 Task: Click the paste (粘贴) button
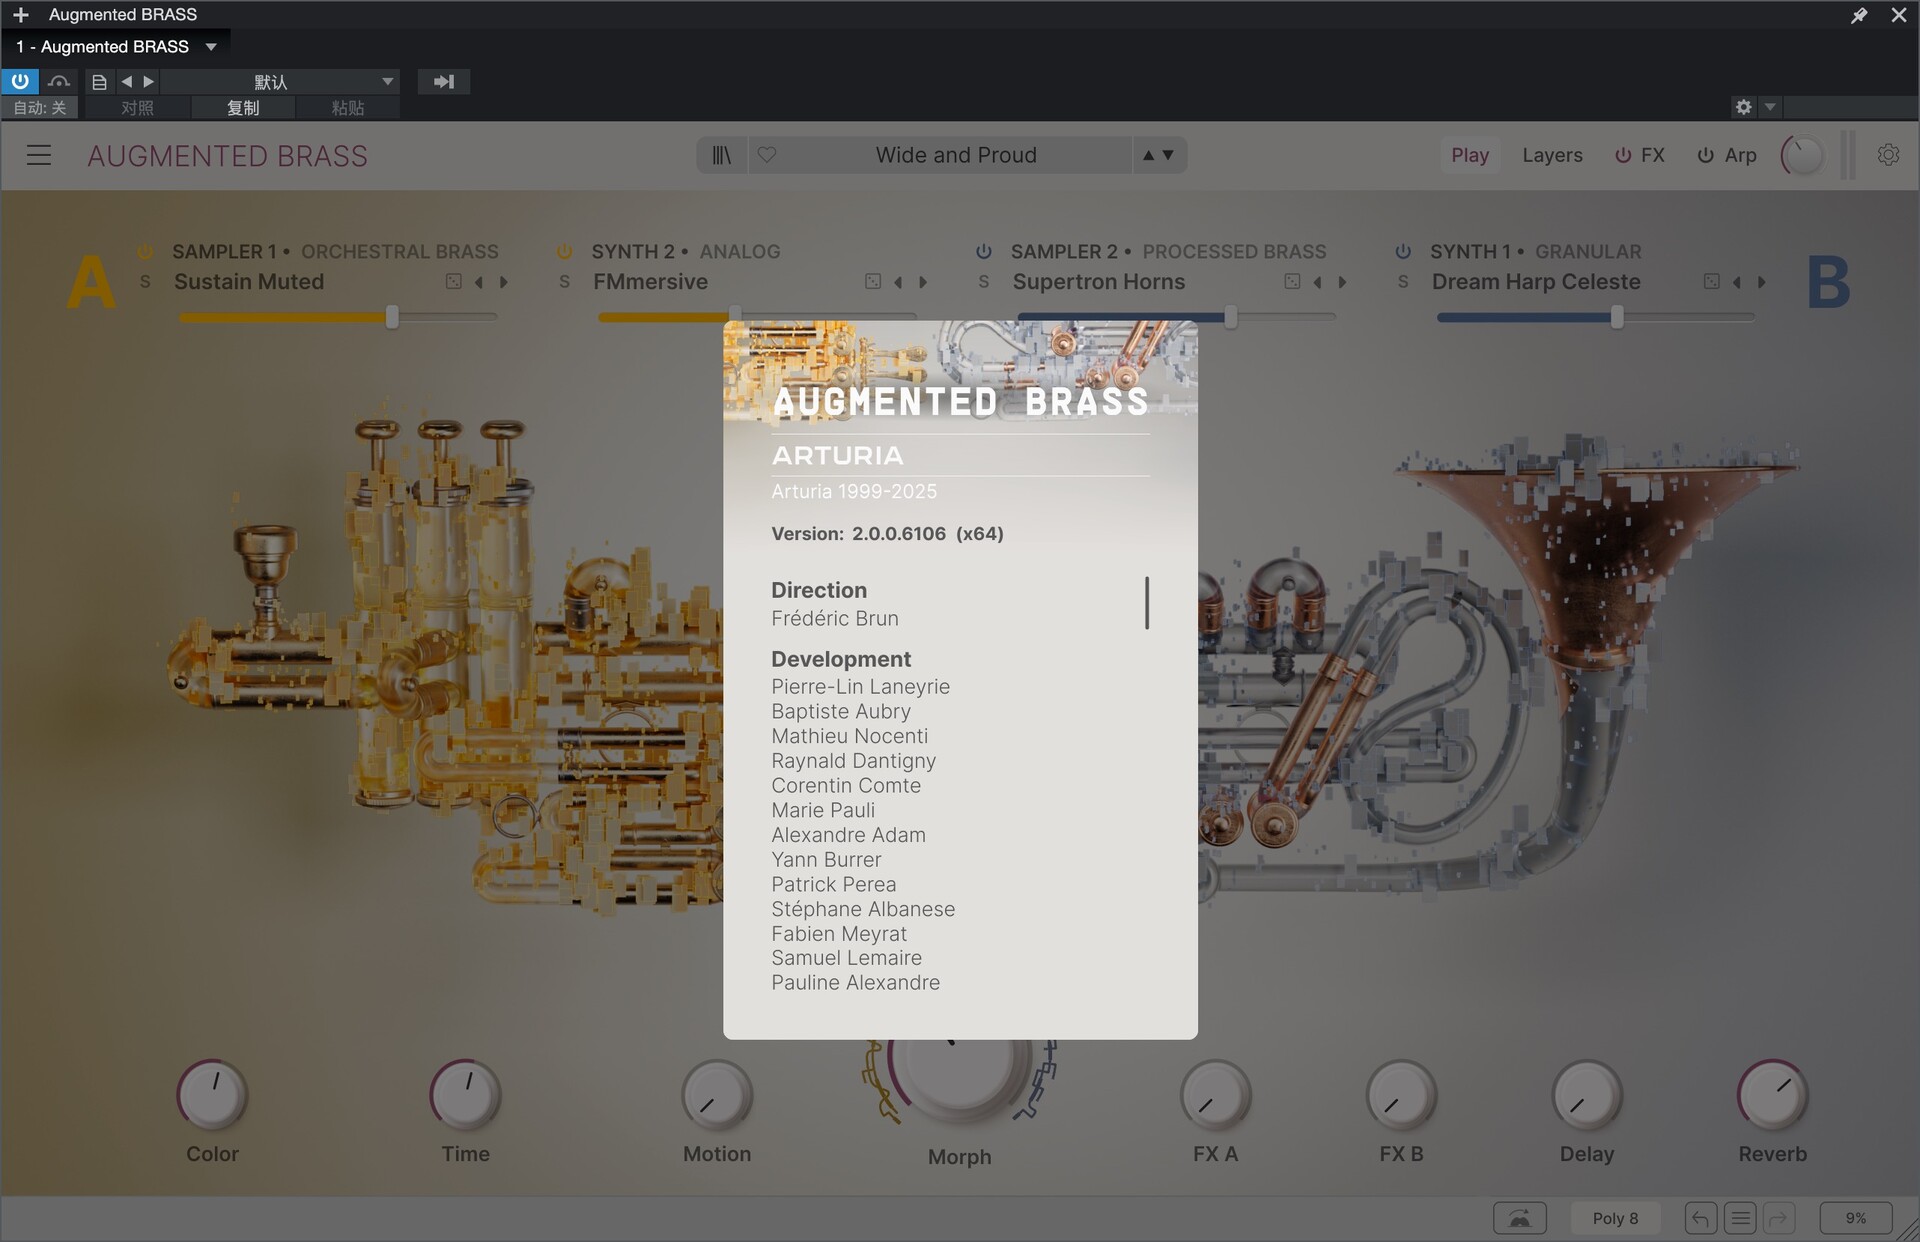click(x=348, y=108)
